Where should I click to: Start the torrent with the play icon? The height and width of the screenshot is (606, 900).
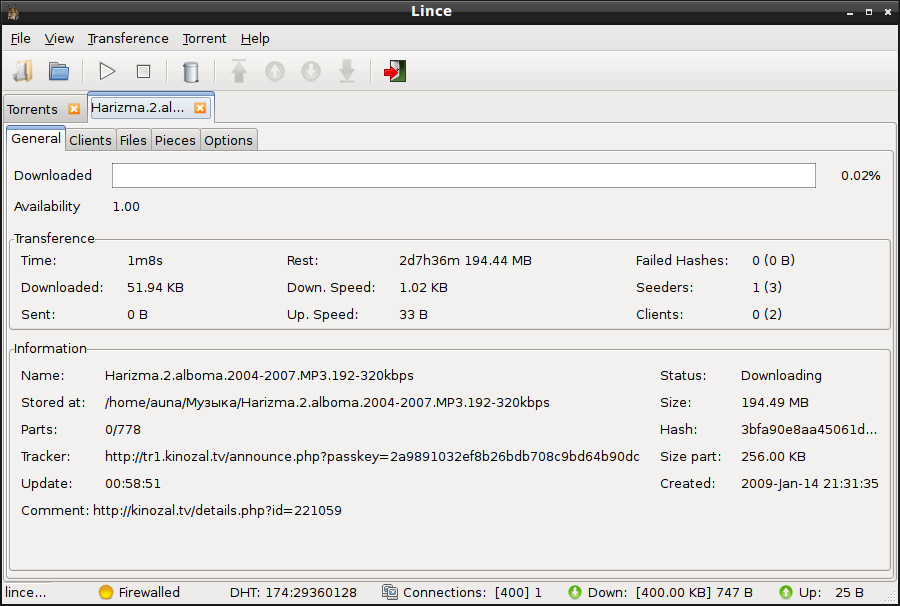coord(107,71)
